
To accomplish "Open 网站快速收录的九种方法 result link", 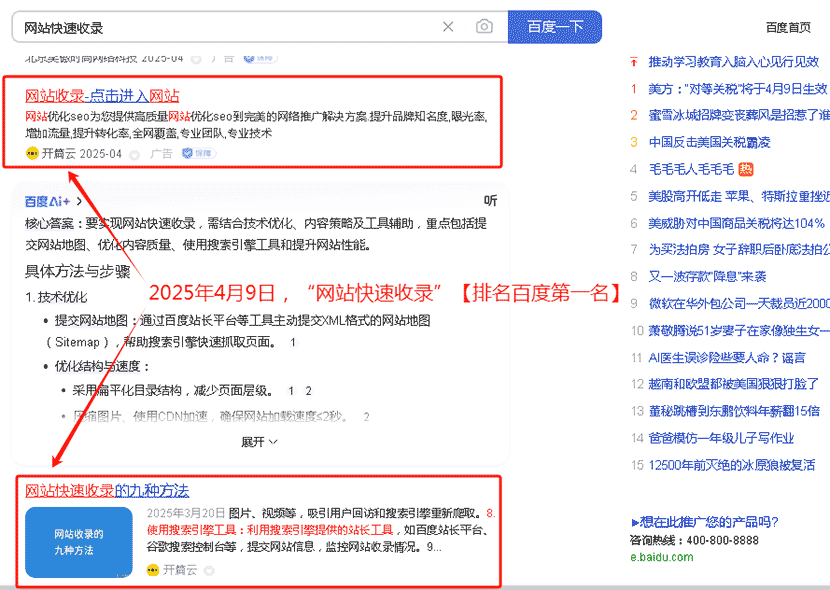I will 107,491.
